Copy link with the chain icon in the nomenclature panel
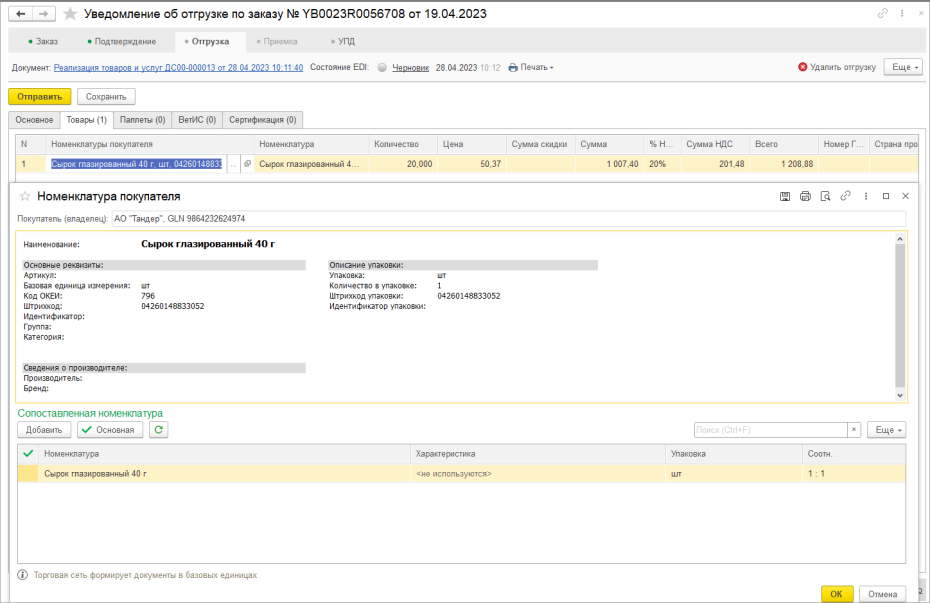Viewport: 930px width, 603px height. click(x=845, y=196)
